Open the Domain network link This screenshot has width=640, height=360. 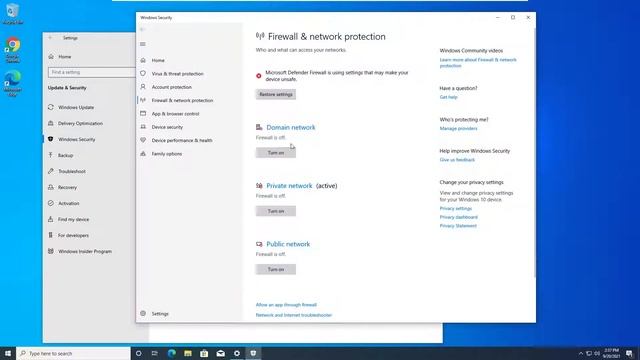pyautogui.click(x=291, y=127)
